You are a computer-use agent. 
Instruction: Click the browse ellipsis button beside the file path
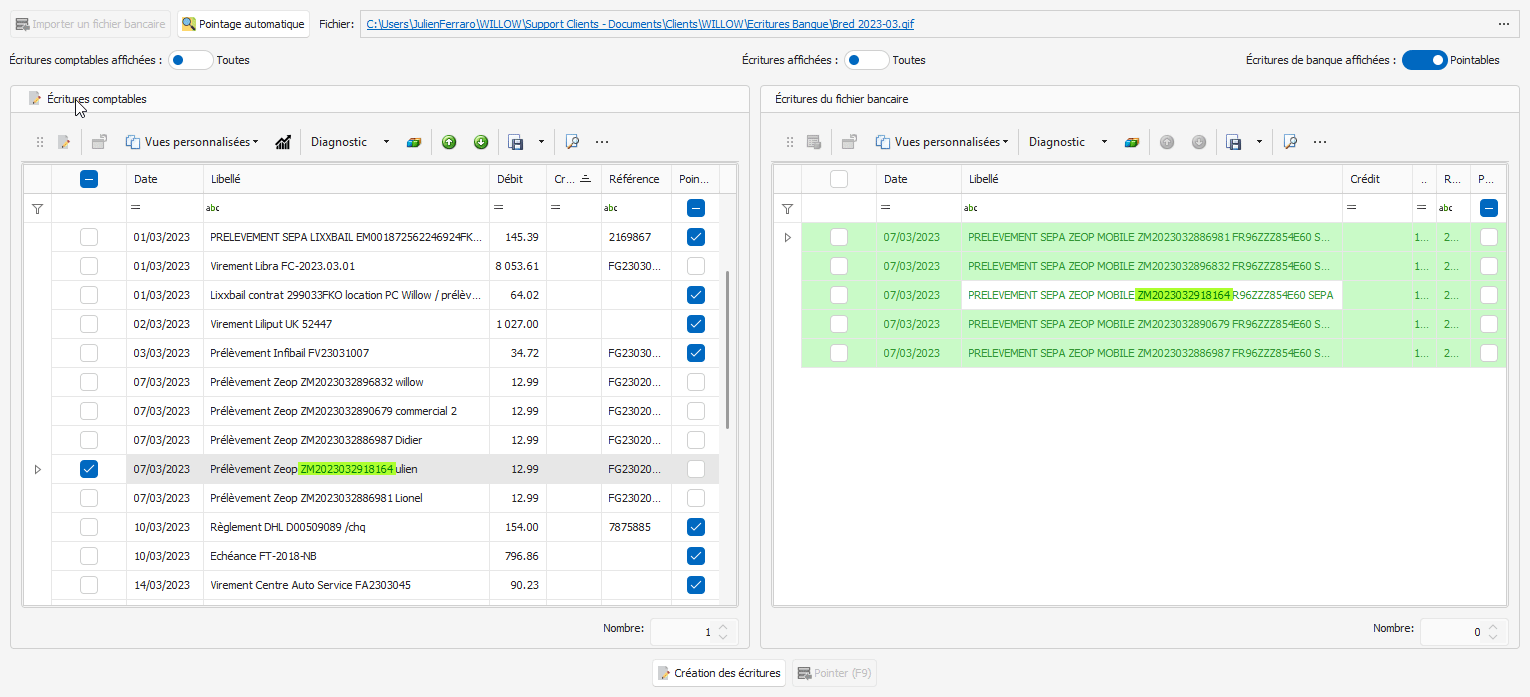point(1503,24)
